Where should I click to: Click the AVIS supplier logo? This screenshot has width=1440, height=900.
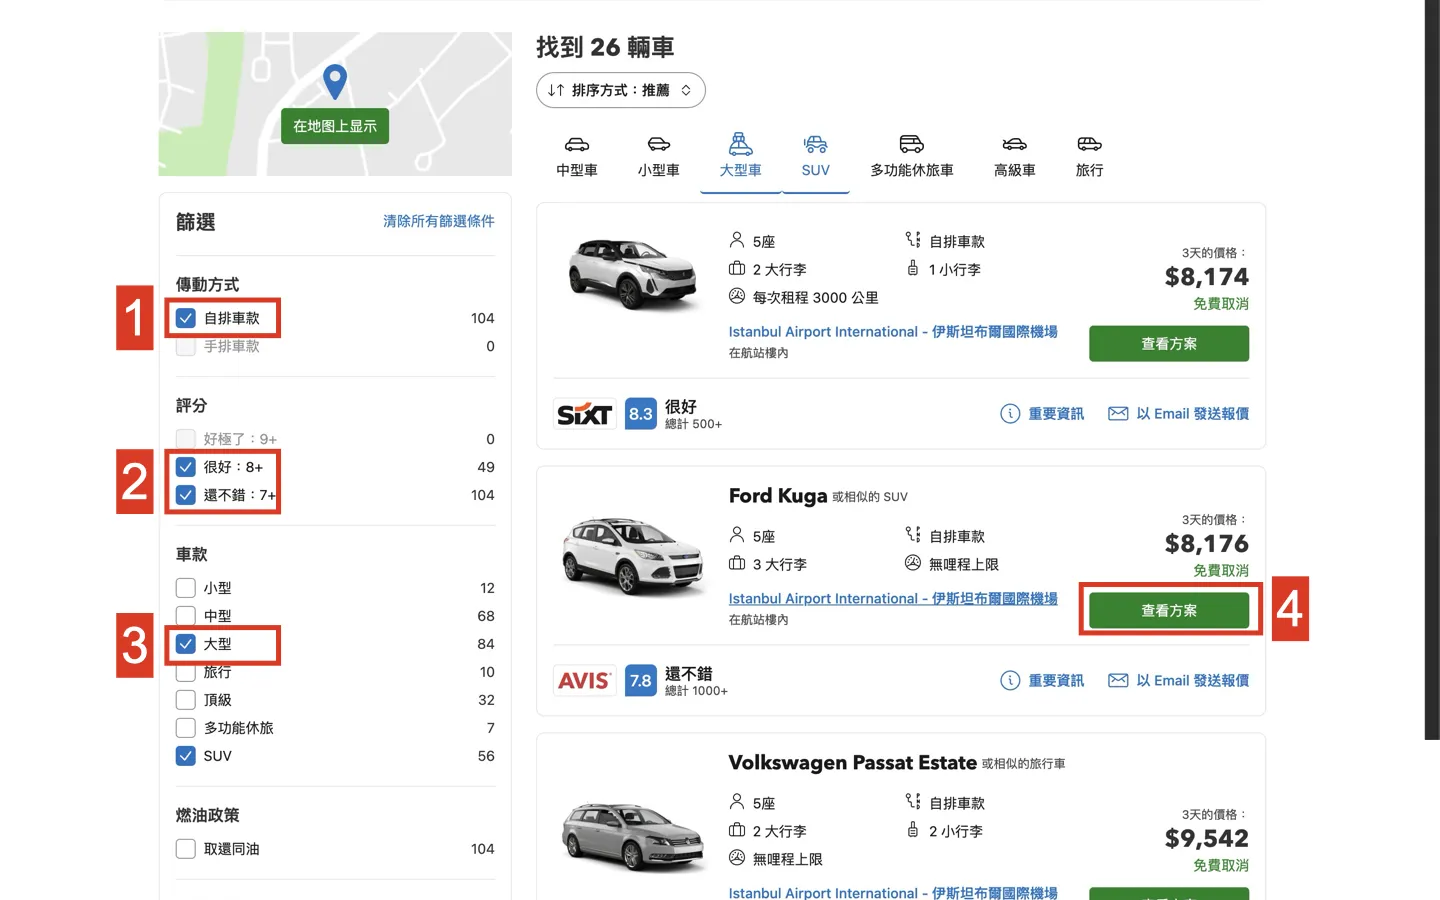point(585,681)
